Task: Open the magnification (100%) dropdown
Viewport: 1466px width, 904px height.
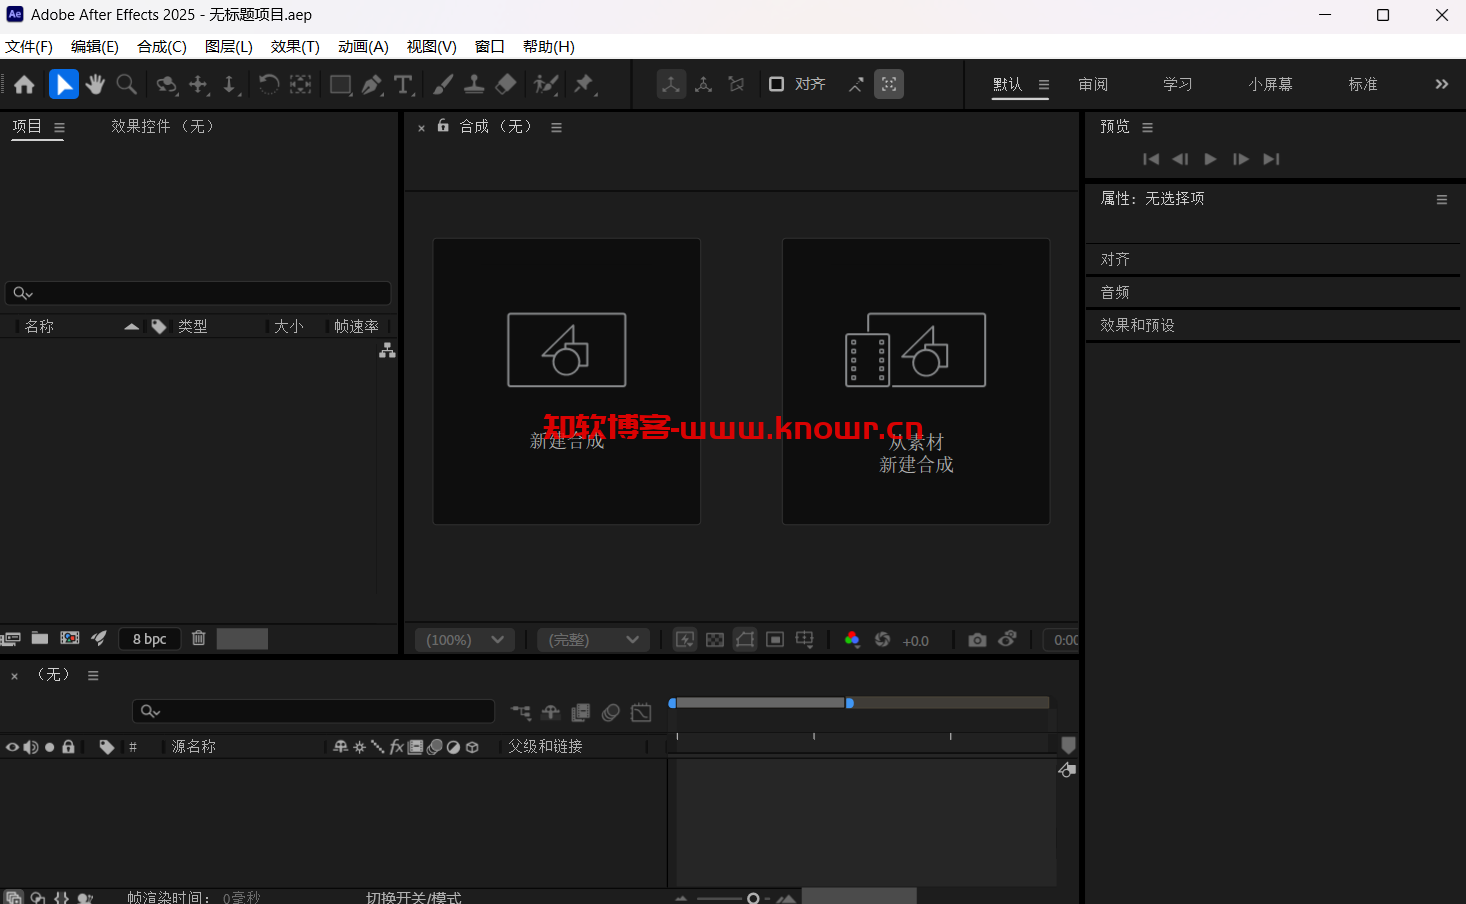Action: 466,640
